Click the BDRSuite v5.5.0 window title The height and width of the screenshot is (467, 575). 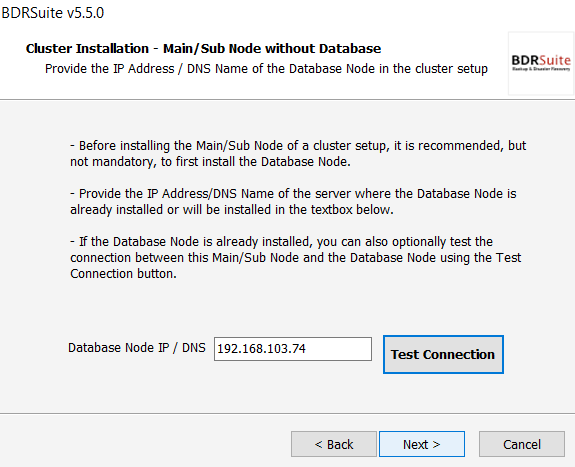[x=53, y=13]
